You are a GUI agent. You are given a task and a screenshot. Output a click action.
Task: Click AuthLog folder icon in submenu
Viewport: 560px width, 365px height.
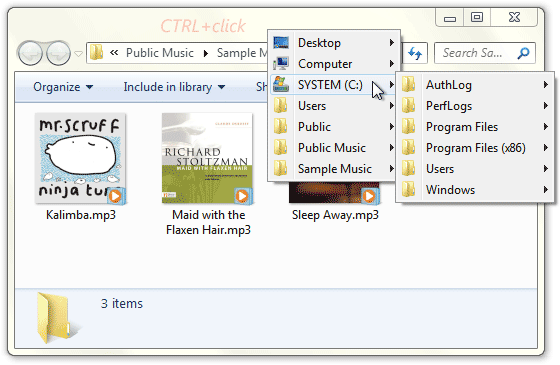409,85
